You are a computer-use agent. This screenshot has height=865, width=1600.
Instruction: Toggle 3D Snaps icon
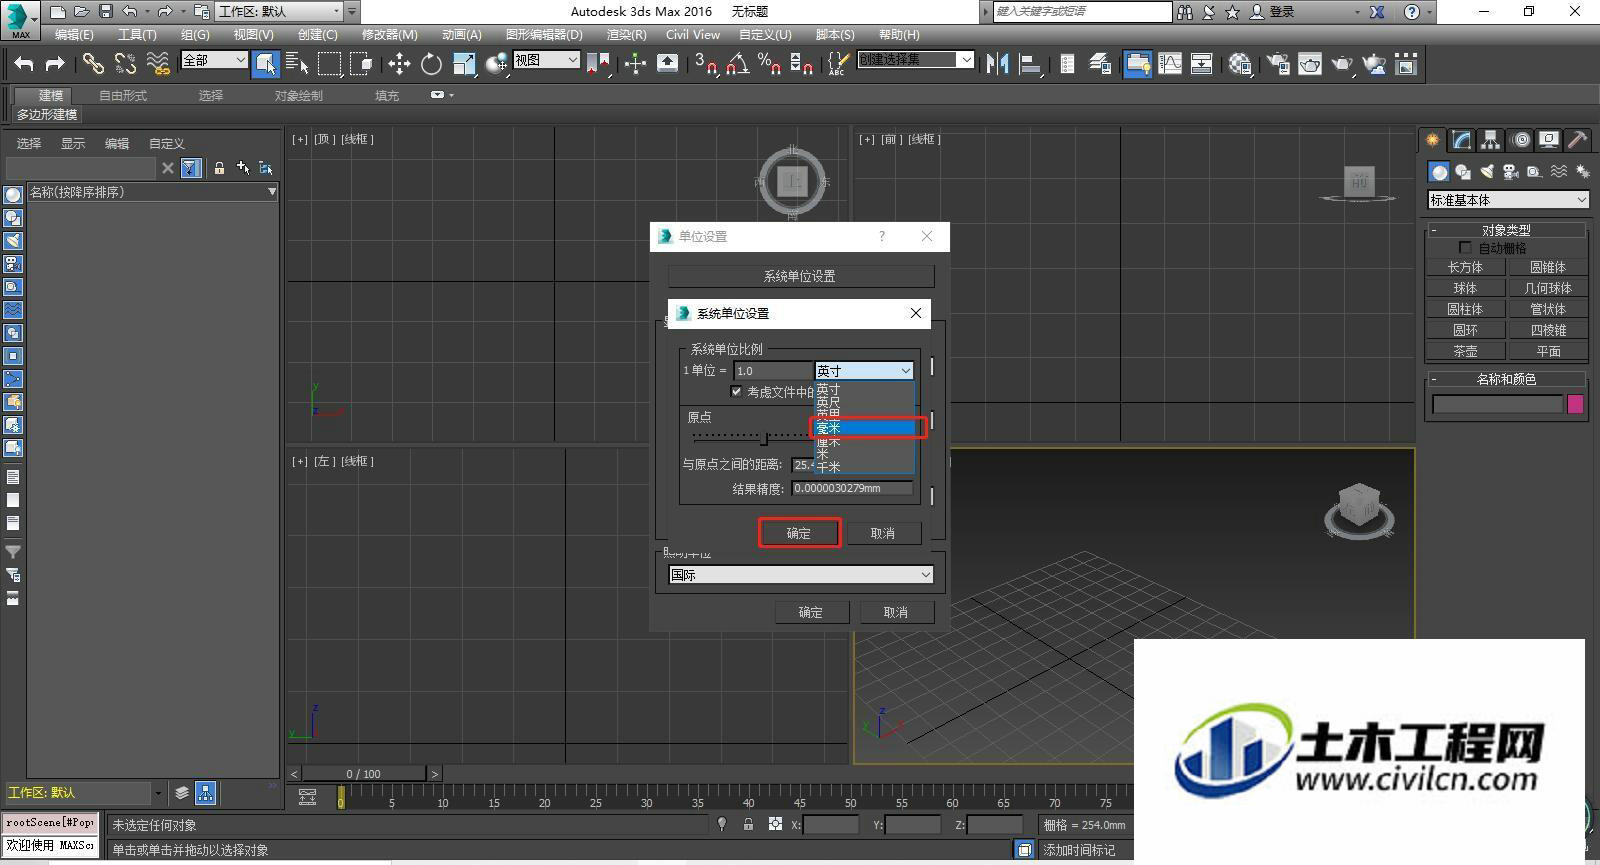coord(706,64)
